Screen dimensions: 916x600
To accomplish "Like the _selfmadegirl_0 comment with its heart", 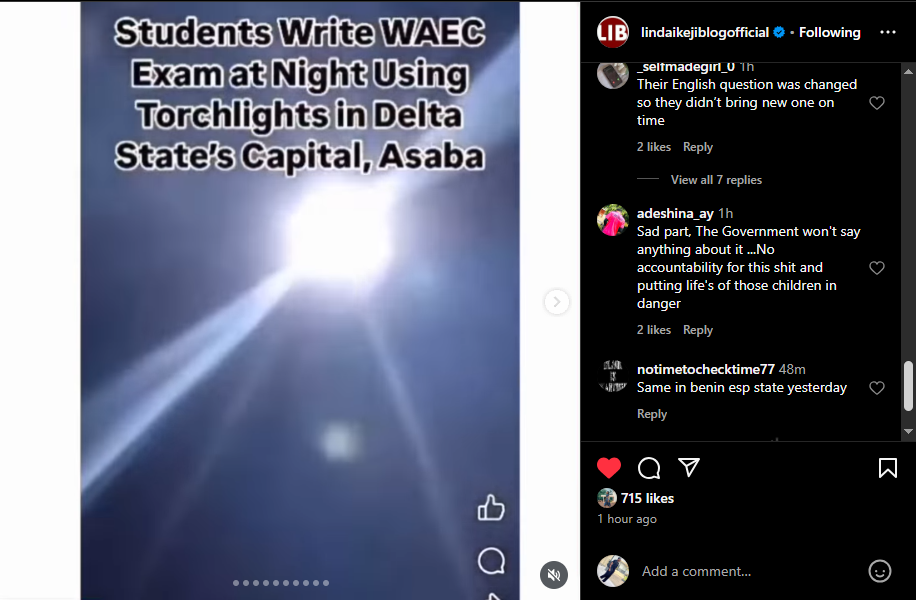I will click(876, 103).
